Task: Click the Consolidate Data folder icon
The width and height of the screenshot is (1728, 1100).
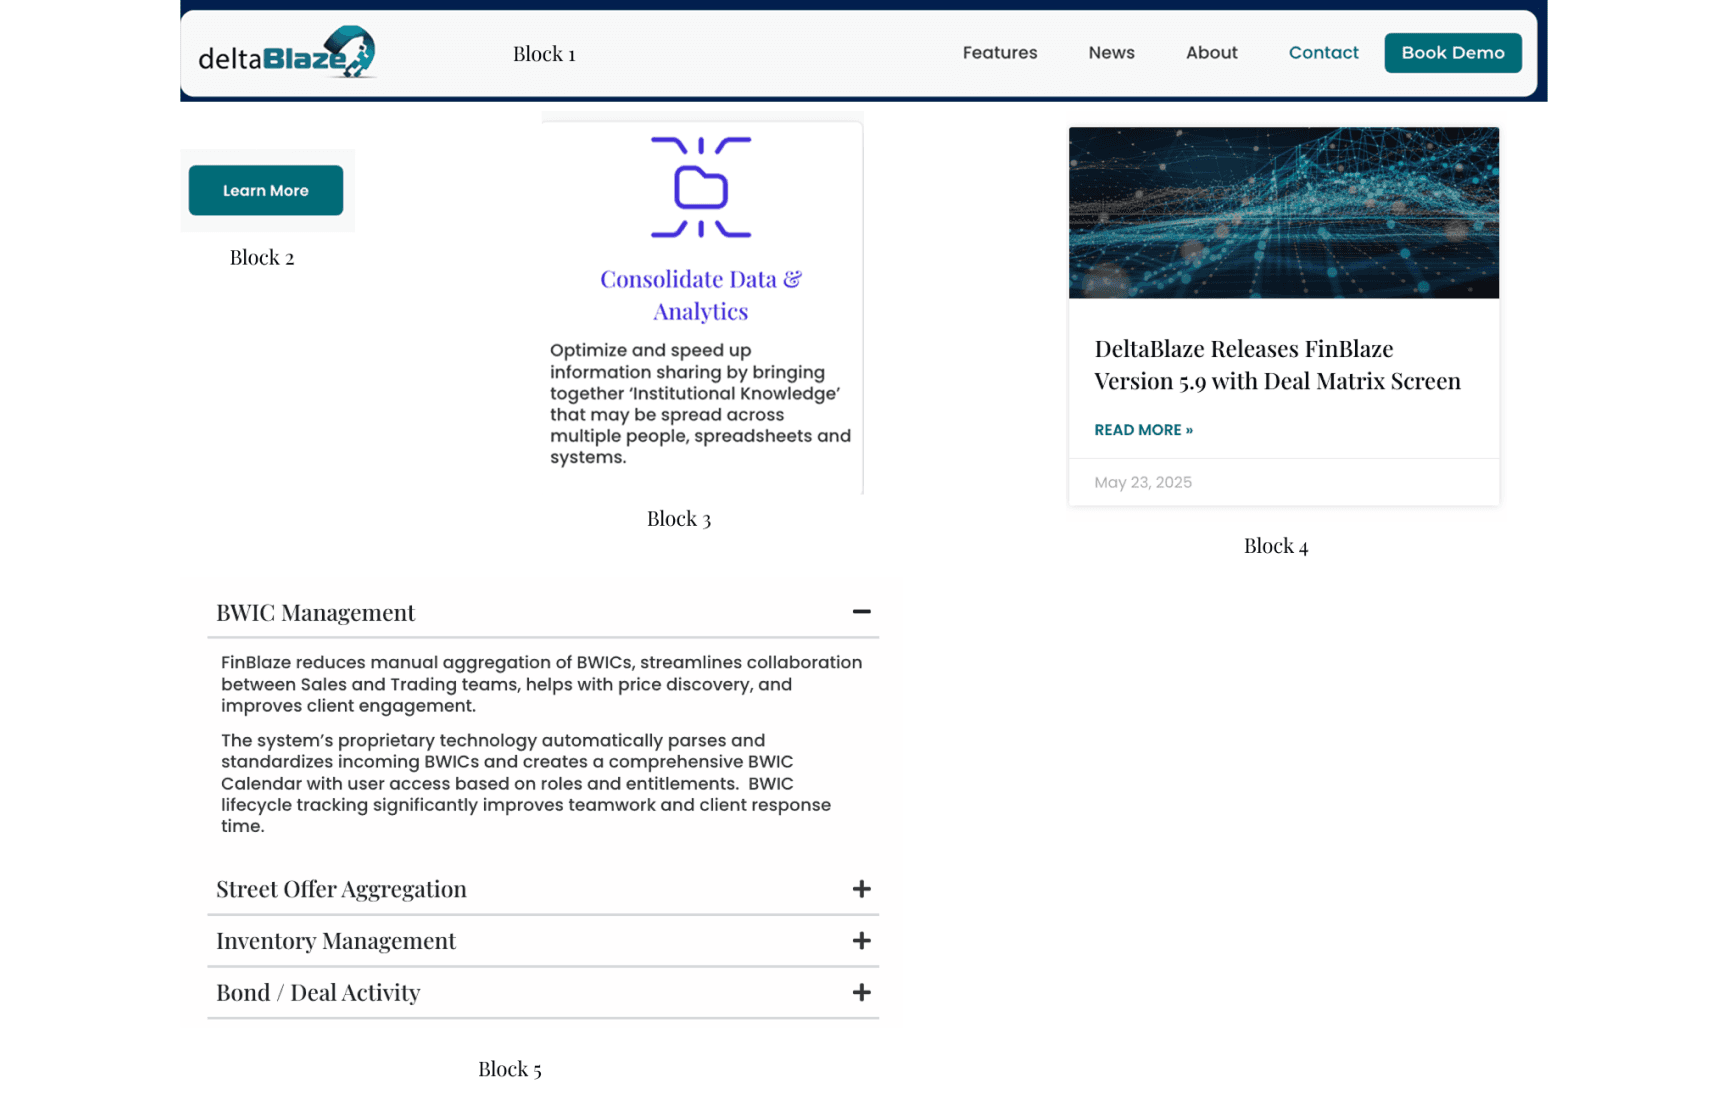Action: coord(701,187)
